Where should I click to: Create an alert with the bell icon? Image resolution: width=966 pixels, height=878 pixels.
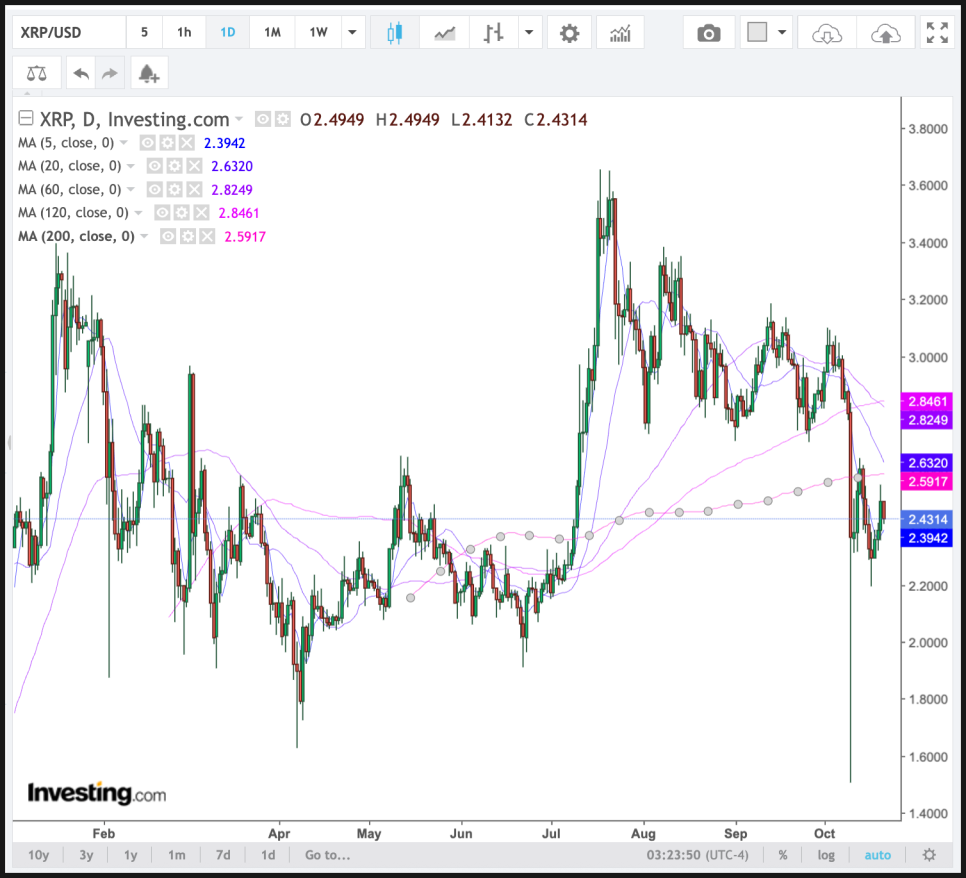148,73
